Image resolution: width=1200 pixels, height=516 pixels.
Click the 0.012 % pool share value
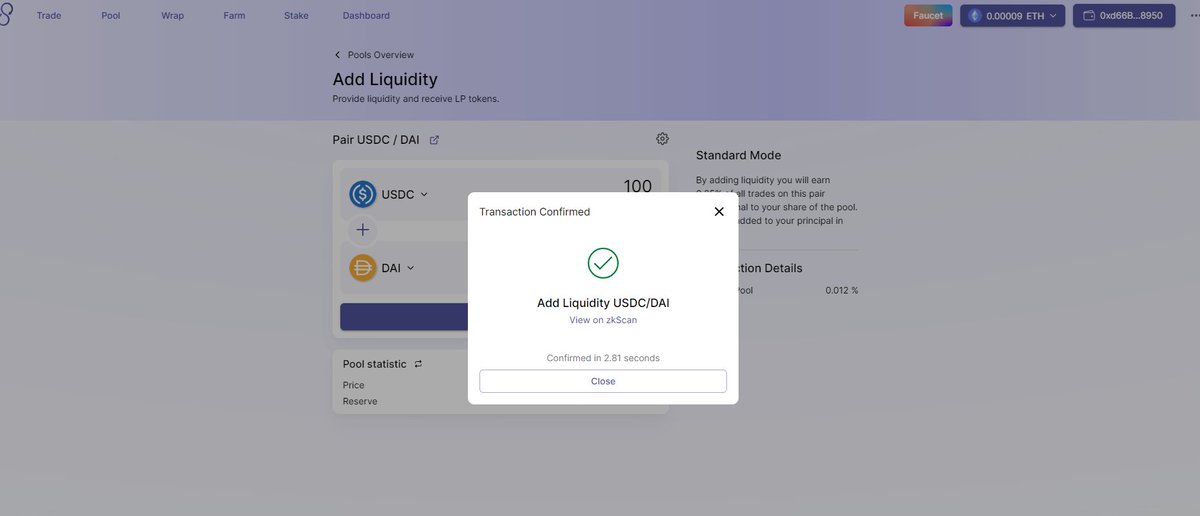(x=842, y=290)
